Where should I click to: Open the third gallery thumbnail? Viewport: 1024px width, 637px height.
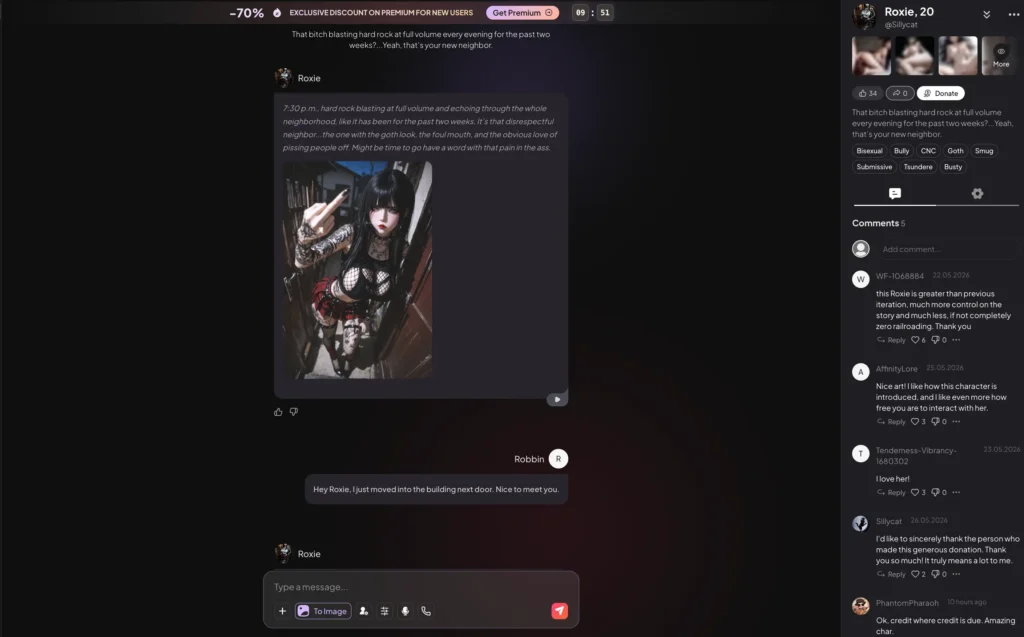957,56
